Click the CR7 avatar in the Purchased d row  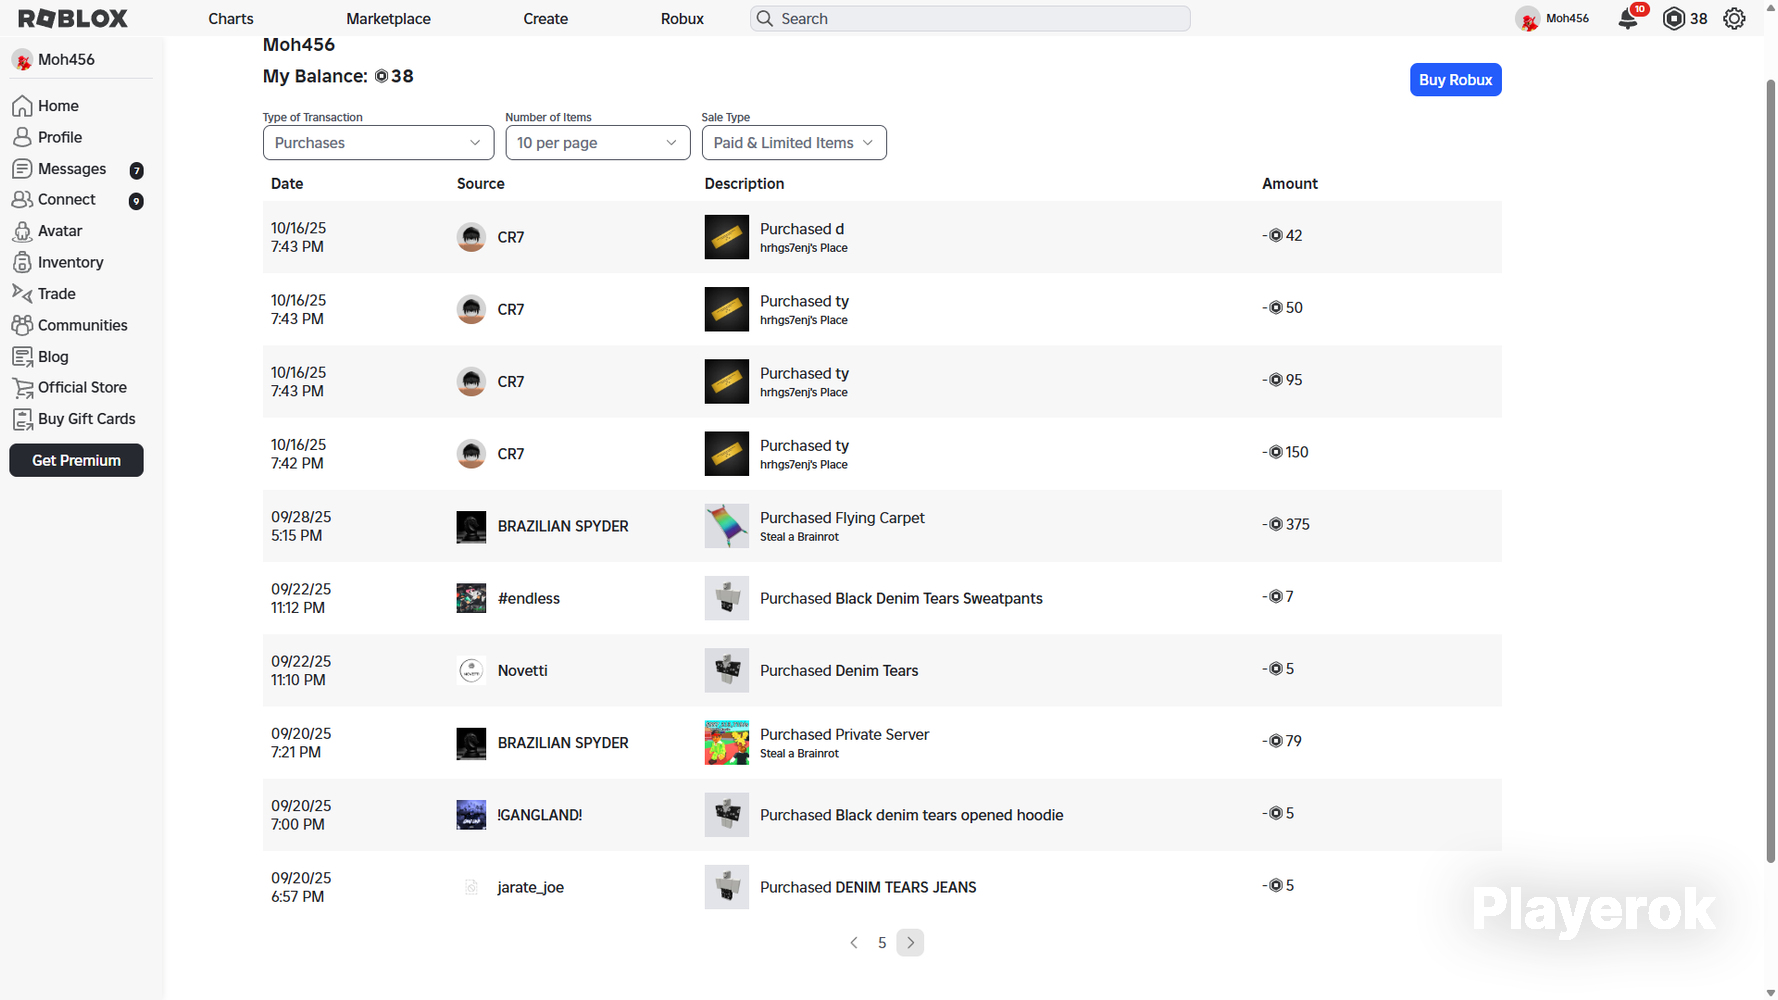[x=471, y=237]
